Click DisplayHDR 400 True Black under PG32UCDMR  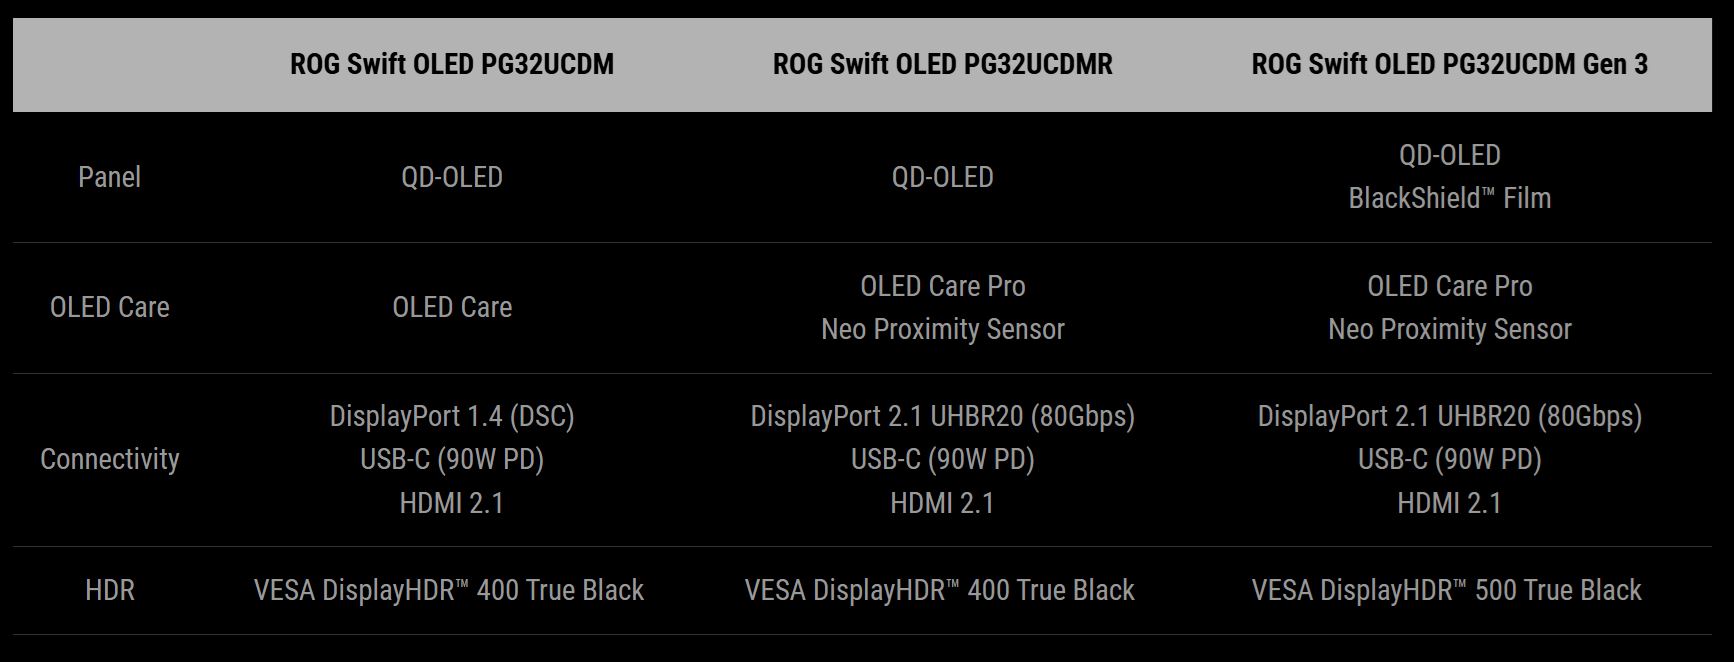pyautogui.click(x=939, y=590)
